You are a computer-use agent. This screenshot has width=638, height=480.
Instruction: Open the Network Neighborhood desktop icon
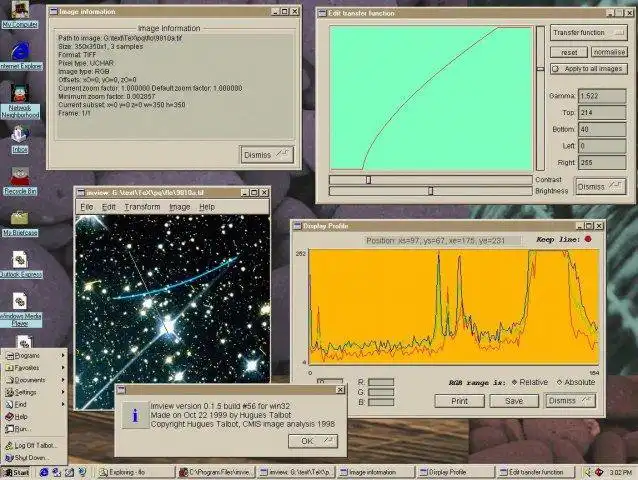pos(20,101)
